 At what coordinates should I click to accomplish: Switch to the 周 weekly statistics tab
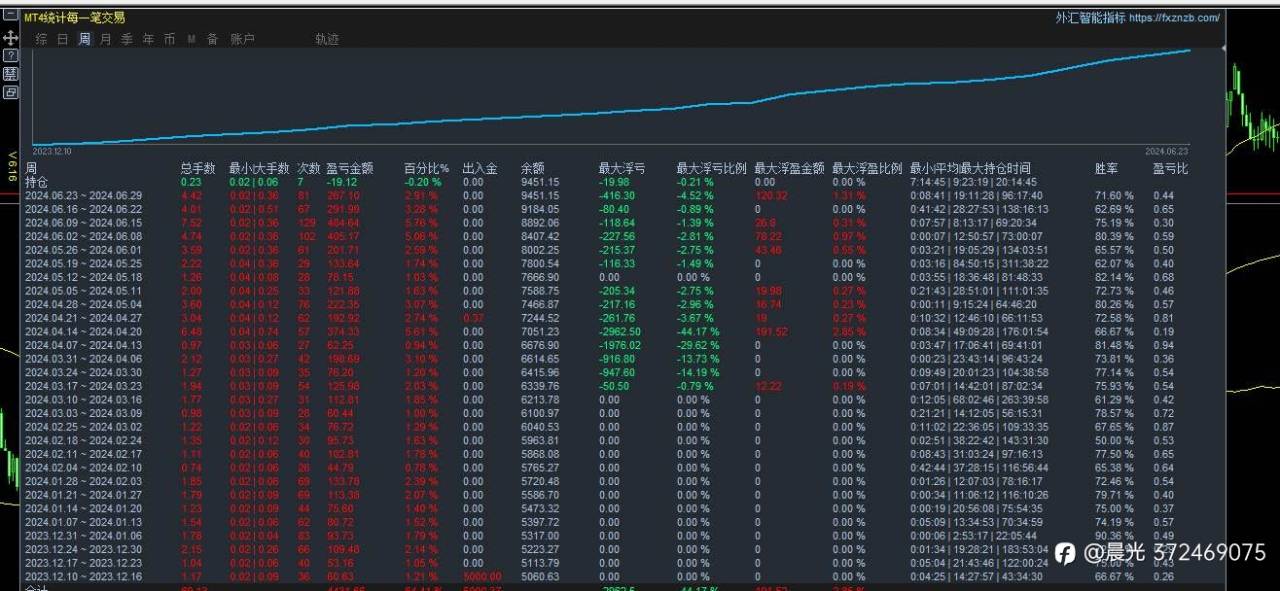click(x=84, y=39)
